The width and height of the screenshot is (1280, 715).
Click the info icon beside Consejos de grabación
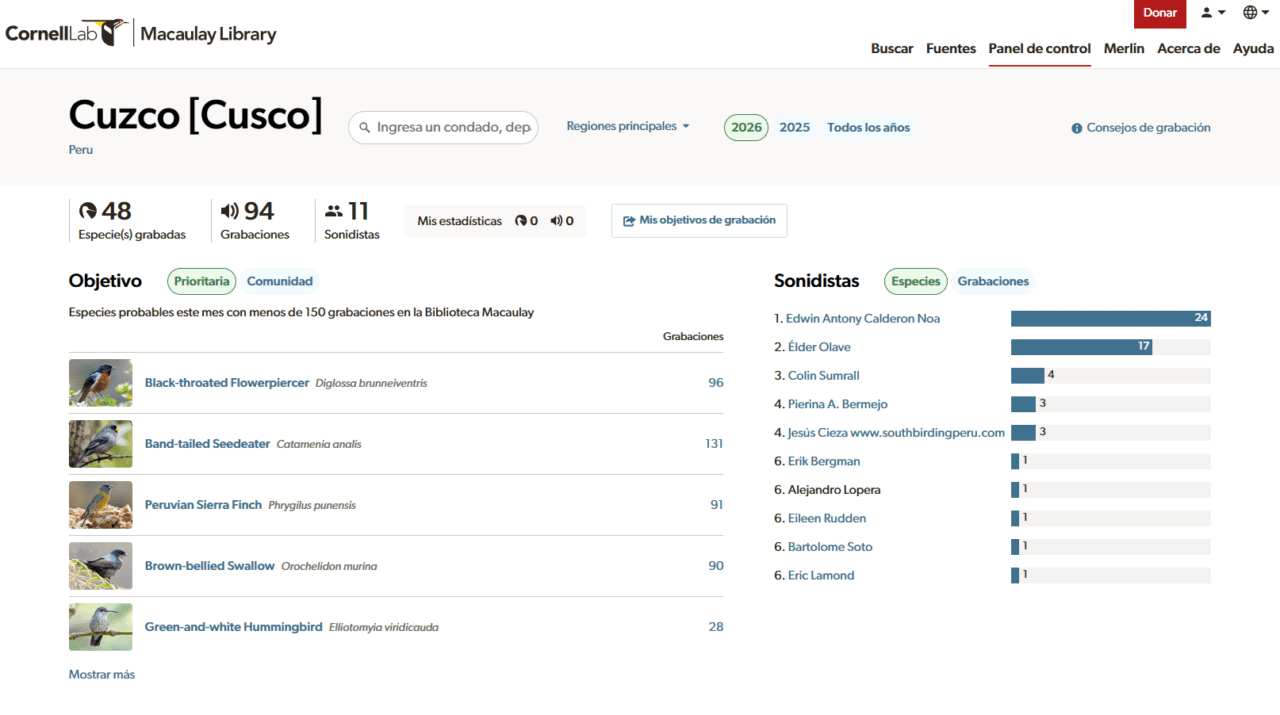click(x=1076, y=128)
